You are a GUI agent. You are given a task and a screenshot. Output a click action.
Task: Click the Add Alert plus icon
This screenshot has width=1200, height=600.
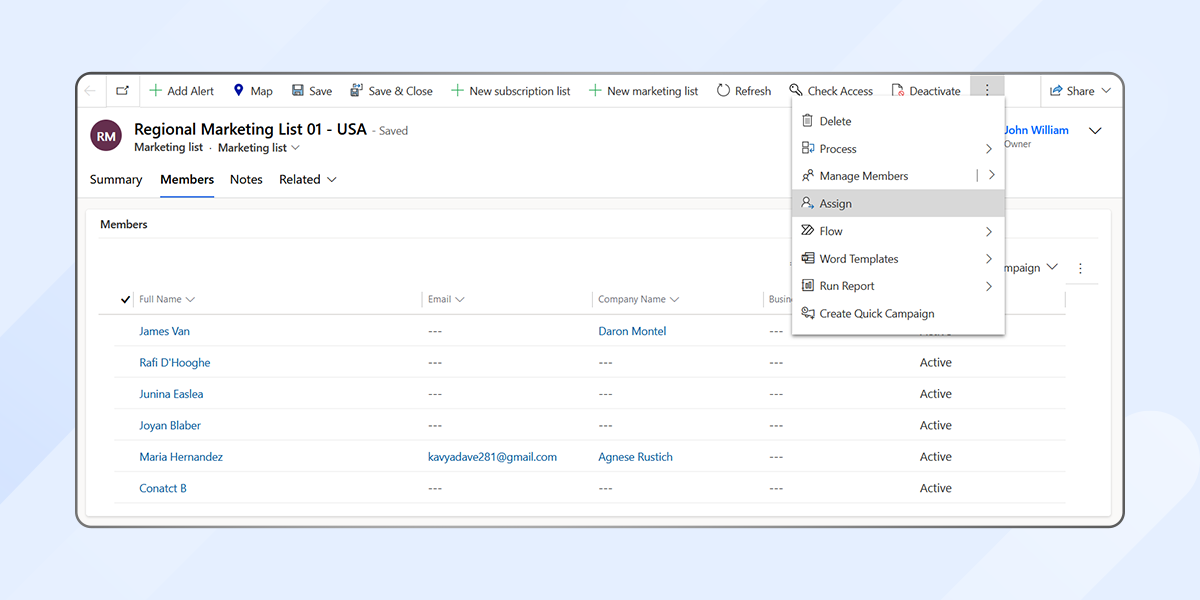(x=155, y=91)
